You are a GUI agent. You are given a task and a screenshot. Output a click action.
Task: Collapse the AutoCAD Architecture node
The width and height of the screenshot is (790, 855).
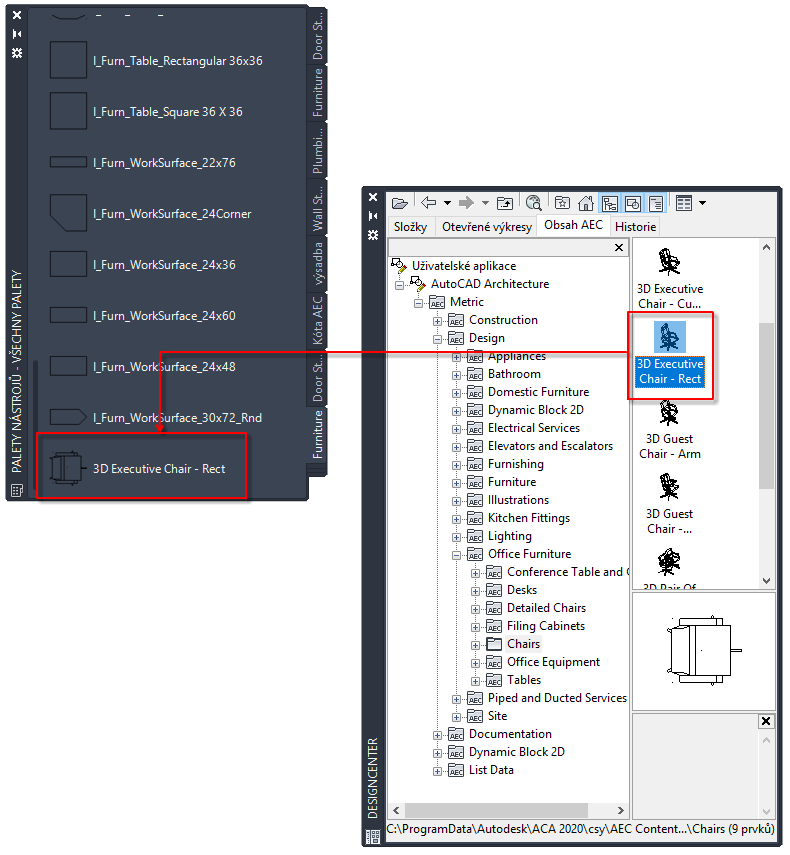(400, 285)
